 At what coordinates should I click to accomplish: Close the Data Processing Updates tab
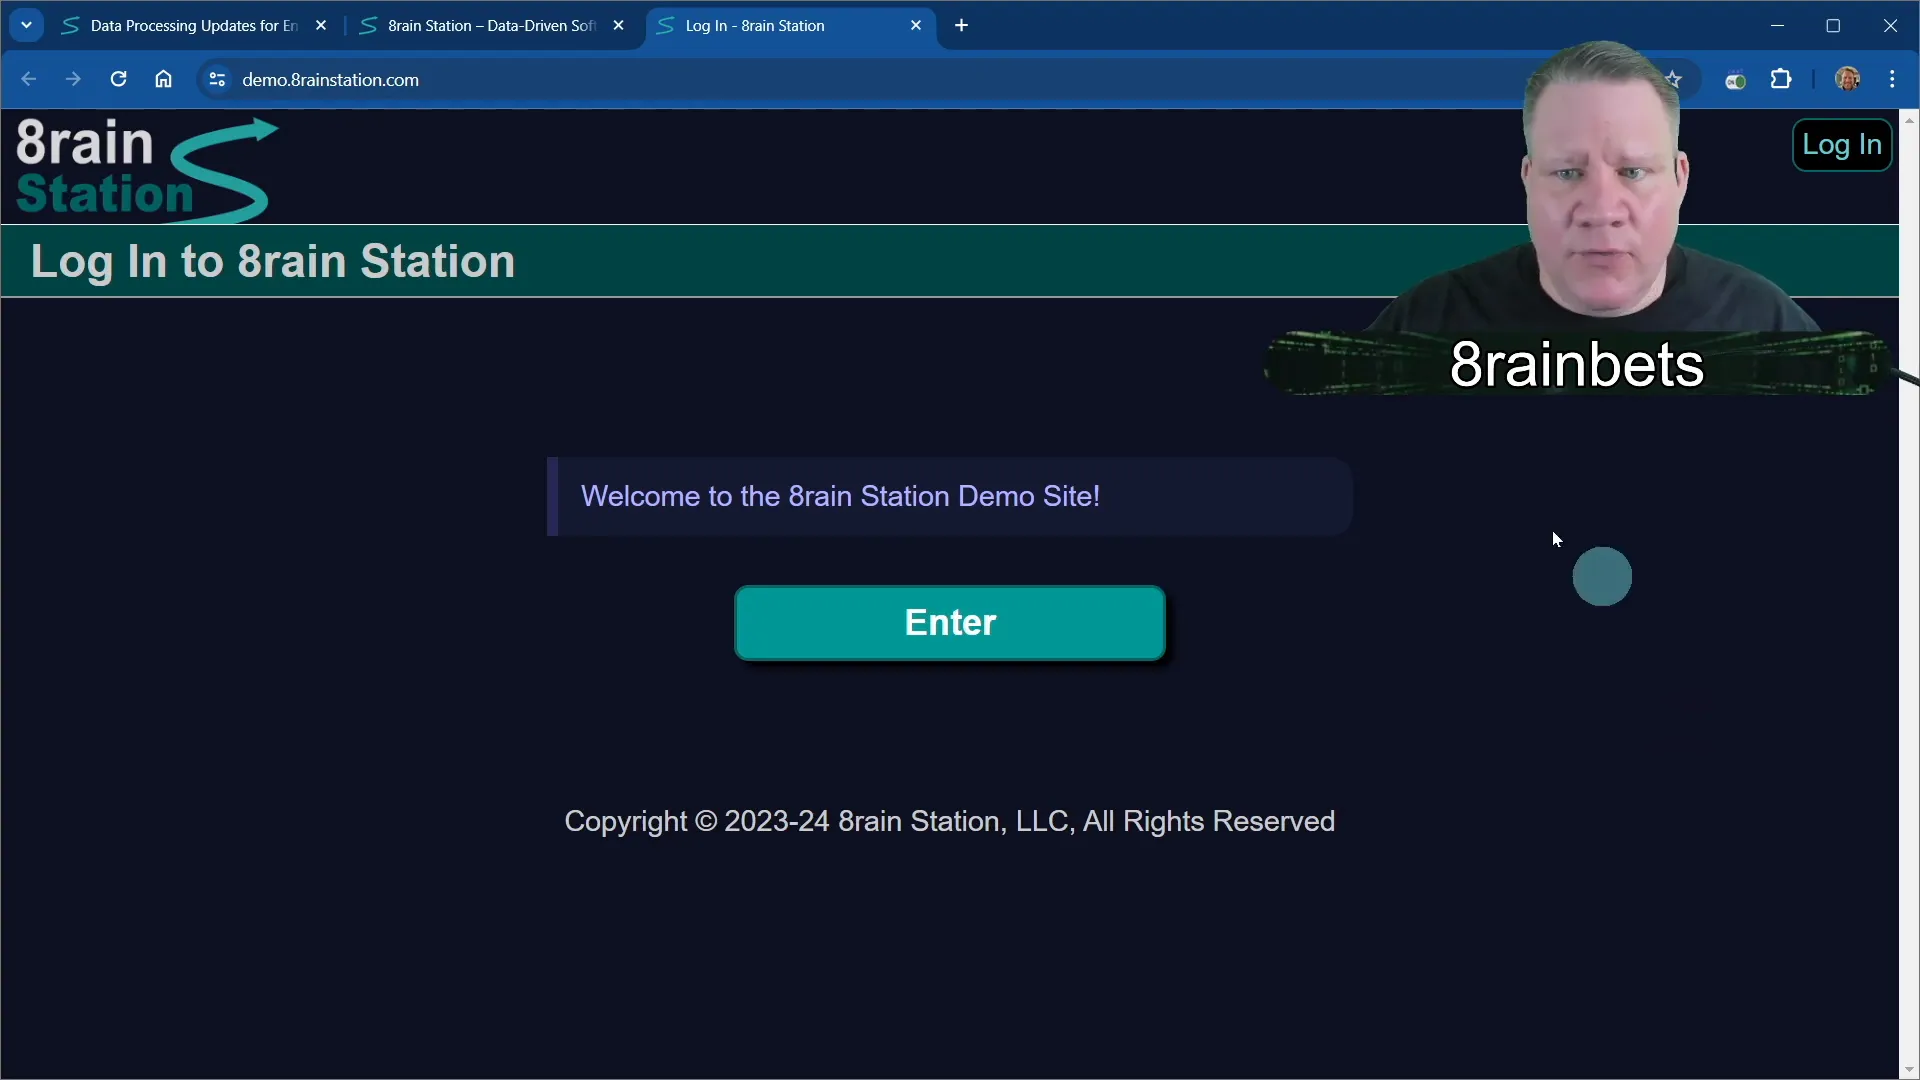click(321, 26)
